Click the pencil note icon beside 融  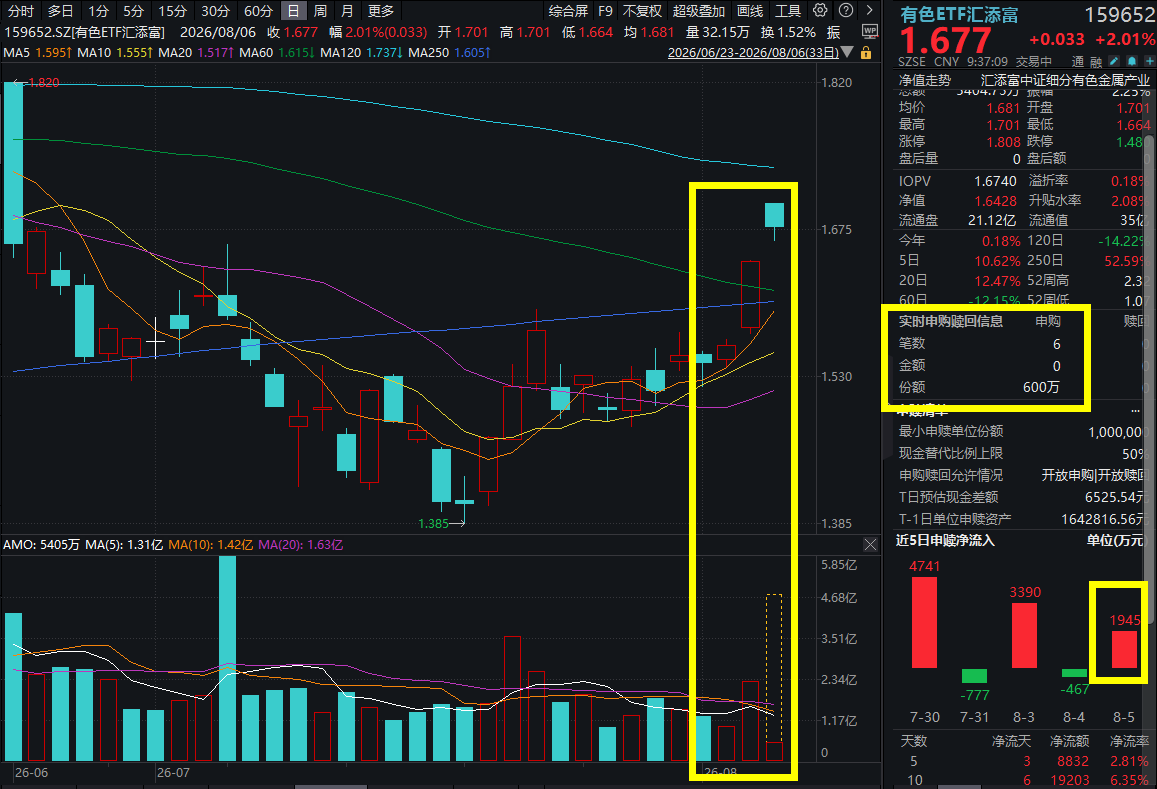pyautogui.click(x=1113, y=61)
